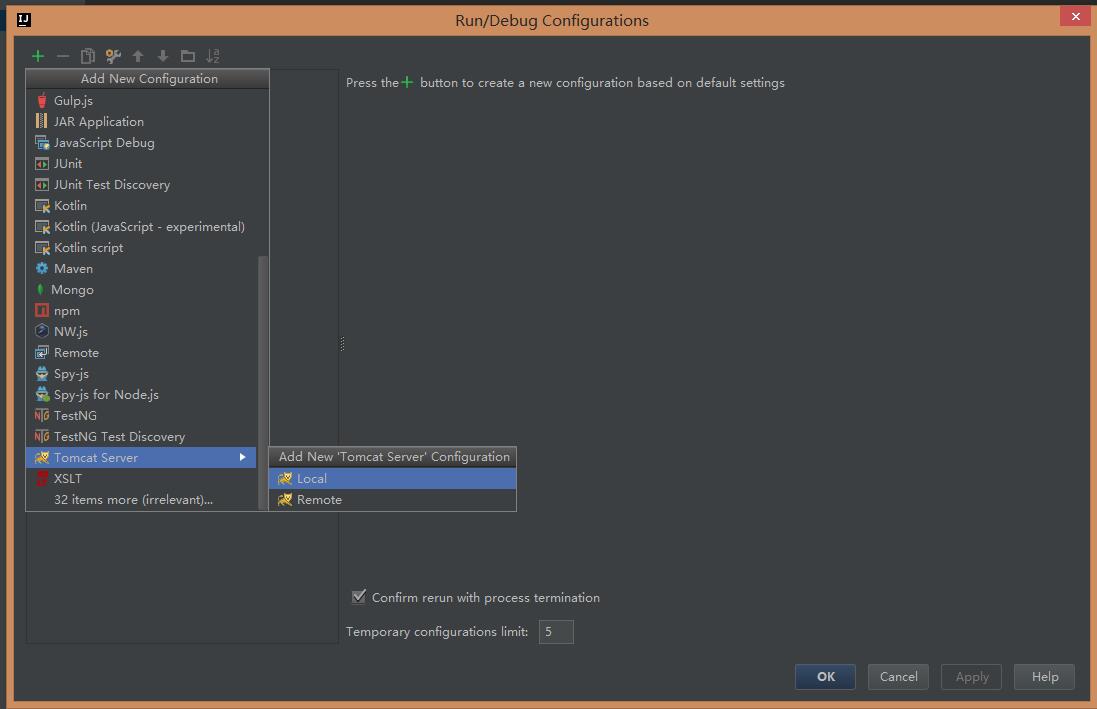Viewport: 1097px width, 709px height.
Task: Select Kotlin script entry
Action: point(141,248)
